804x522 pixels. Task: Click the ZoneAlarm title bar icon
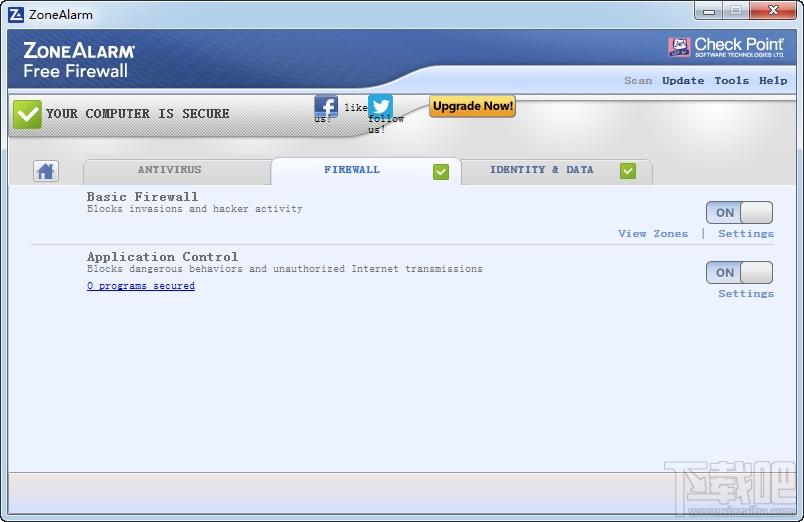coord(16,14)
